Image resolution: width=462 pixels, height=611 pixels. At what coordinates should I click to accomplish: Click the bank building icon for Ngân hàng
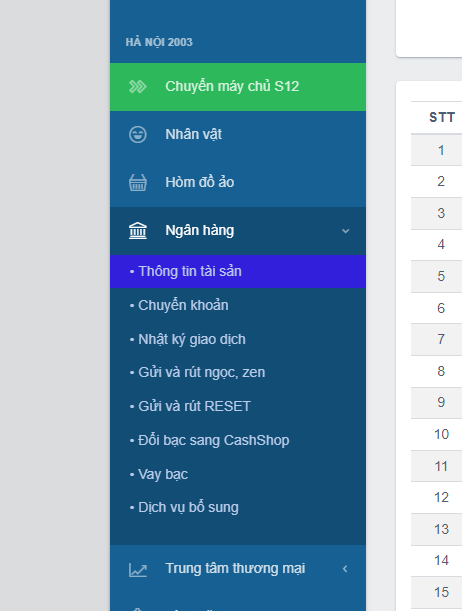coord(138,231)
